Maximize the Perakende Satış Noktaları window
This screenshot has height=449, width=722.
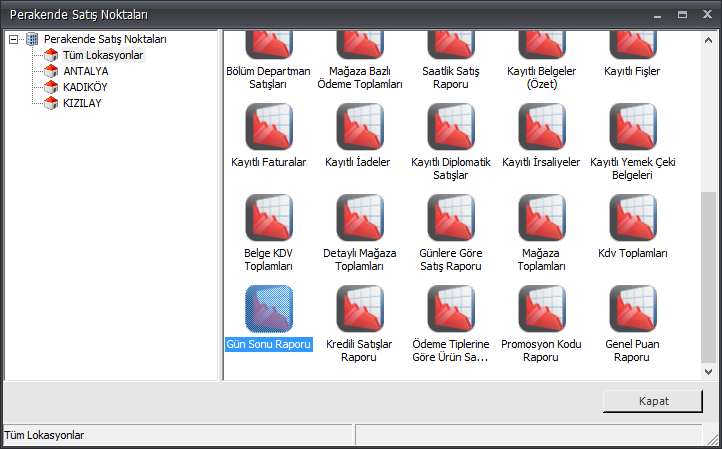[682, 15]
